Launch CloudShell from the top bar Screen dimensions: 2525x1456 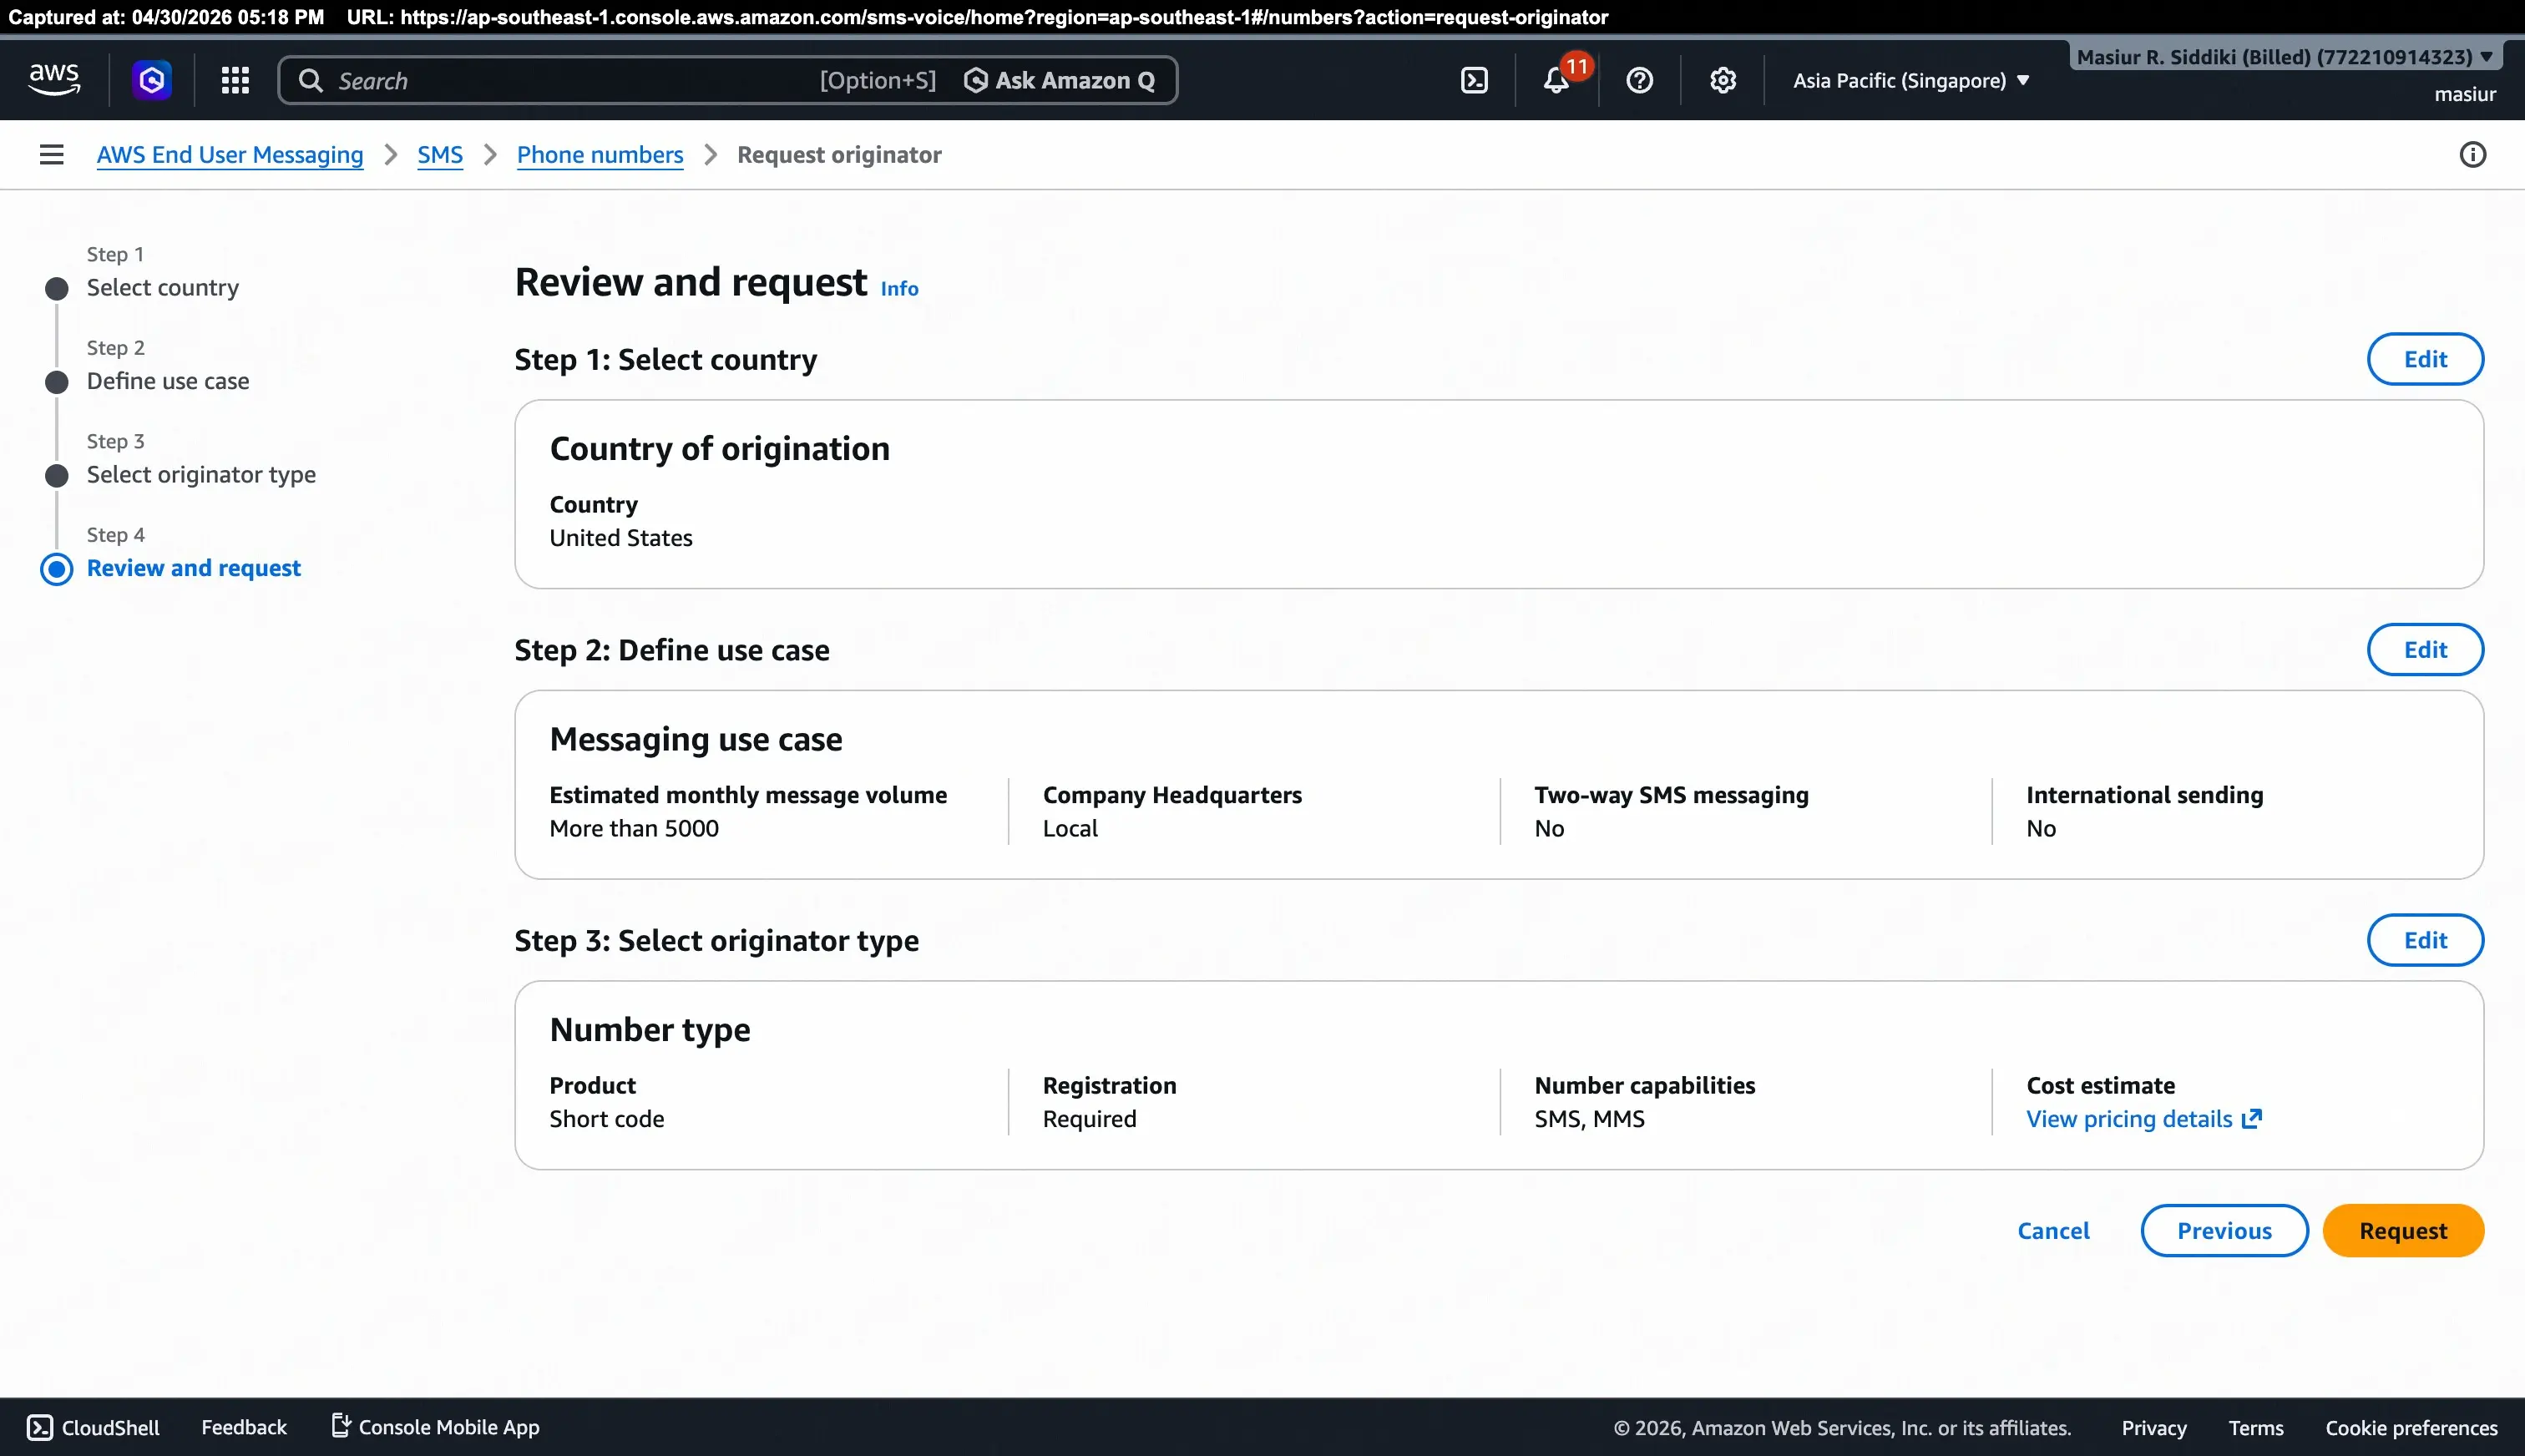(1474, 80)
